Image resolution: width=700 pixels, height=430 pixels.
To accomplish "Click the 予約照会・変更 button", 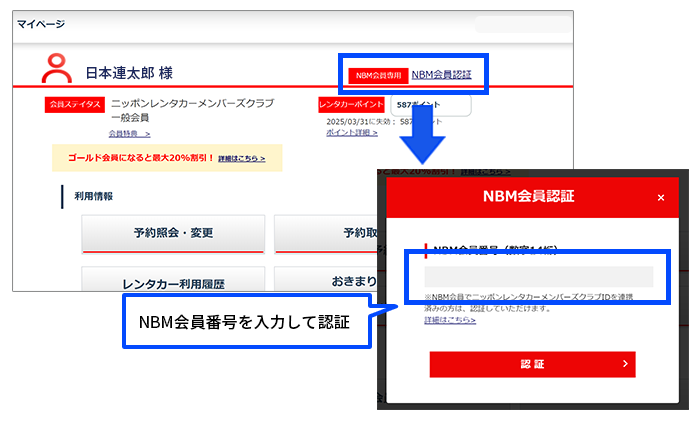I will pyautogui.click(x=173, y=234).
